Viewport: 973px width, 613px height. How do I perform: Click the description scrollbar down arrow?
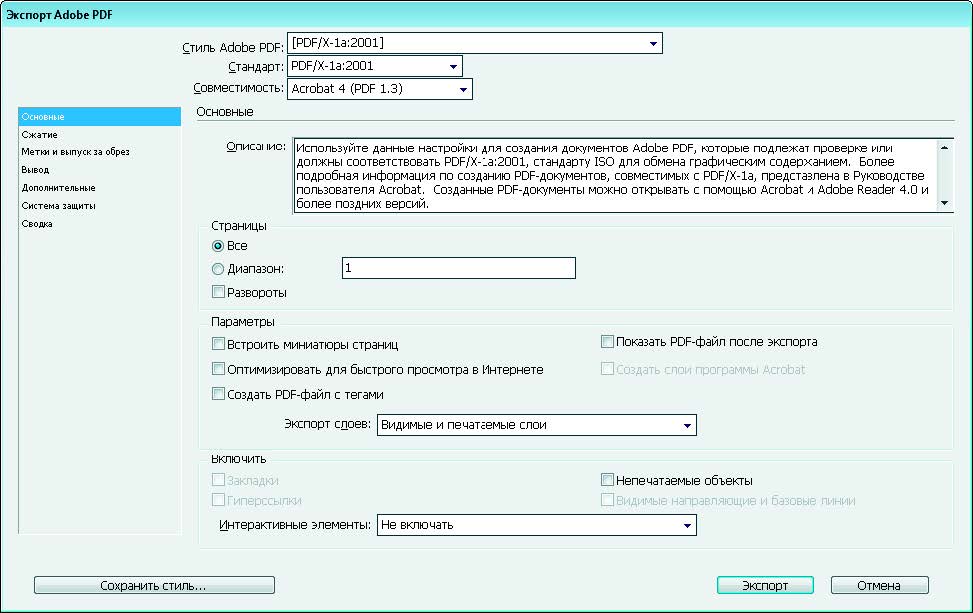[x=944, y=204]
